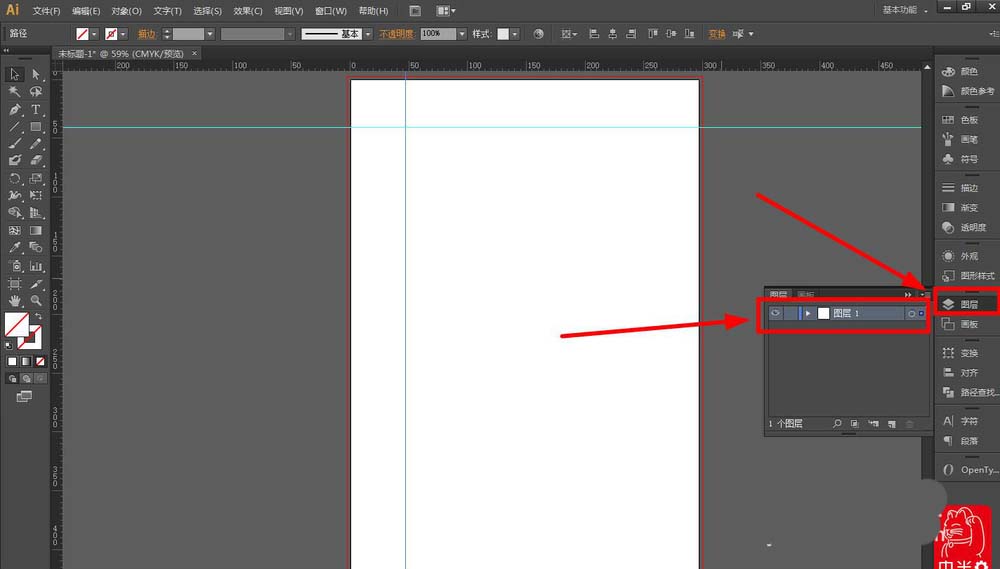Open the 效果(C) menu
The width and height of the screenshot is (1000, 569).
point(247,11)
